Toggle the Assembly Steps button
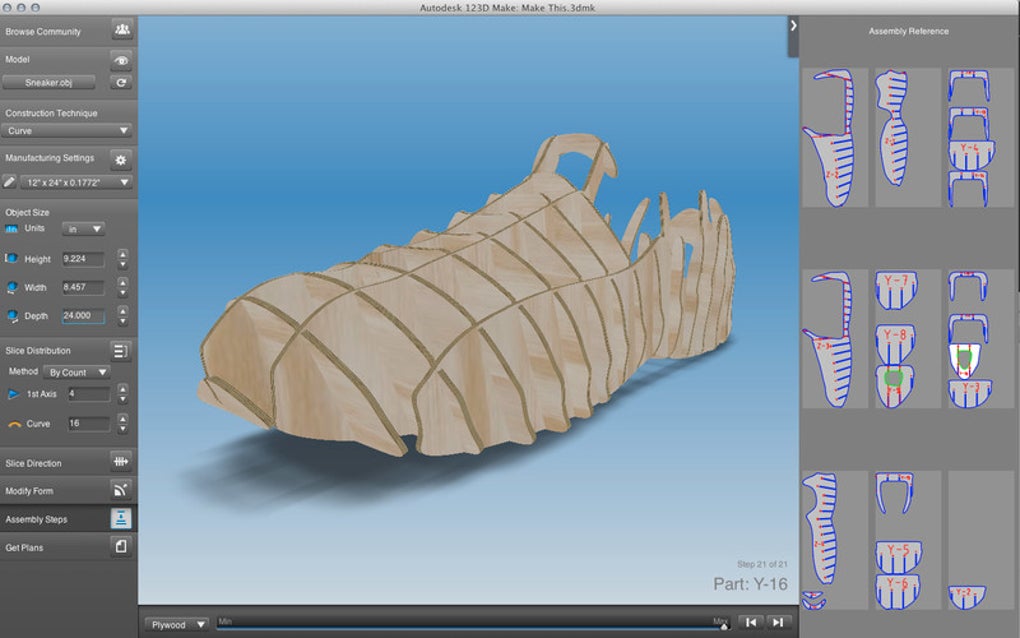This screenshot has height=638, width=1020. [121, 519]
